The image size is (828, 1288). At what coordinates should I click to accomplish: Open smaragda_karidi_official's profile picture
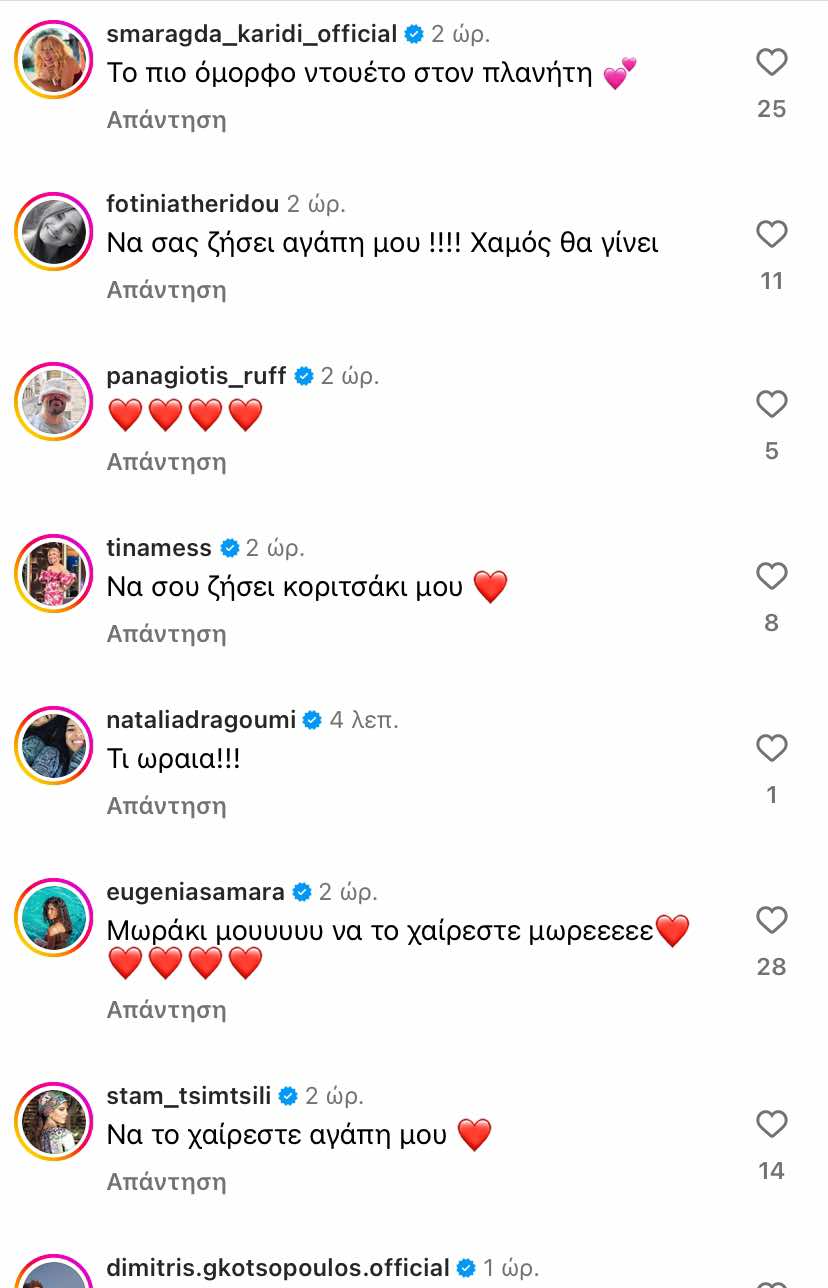point(53,59)
